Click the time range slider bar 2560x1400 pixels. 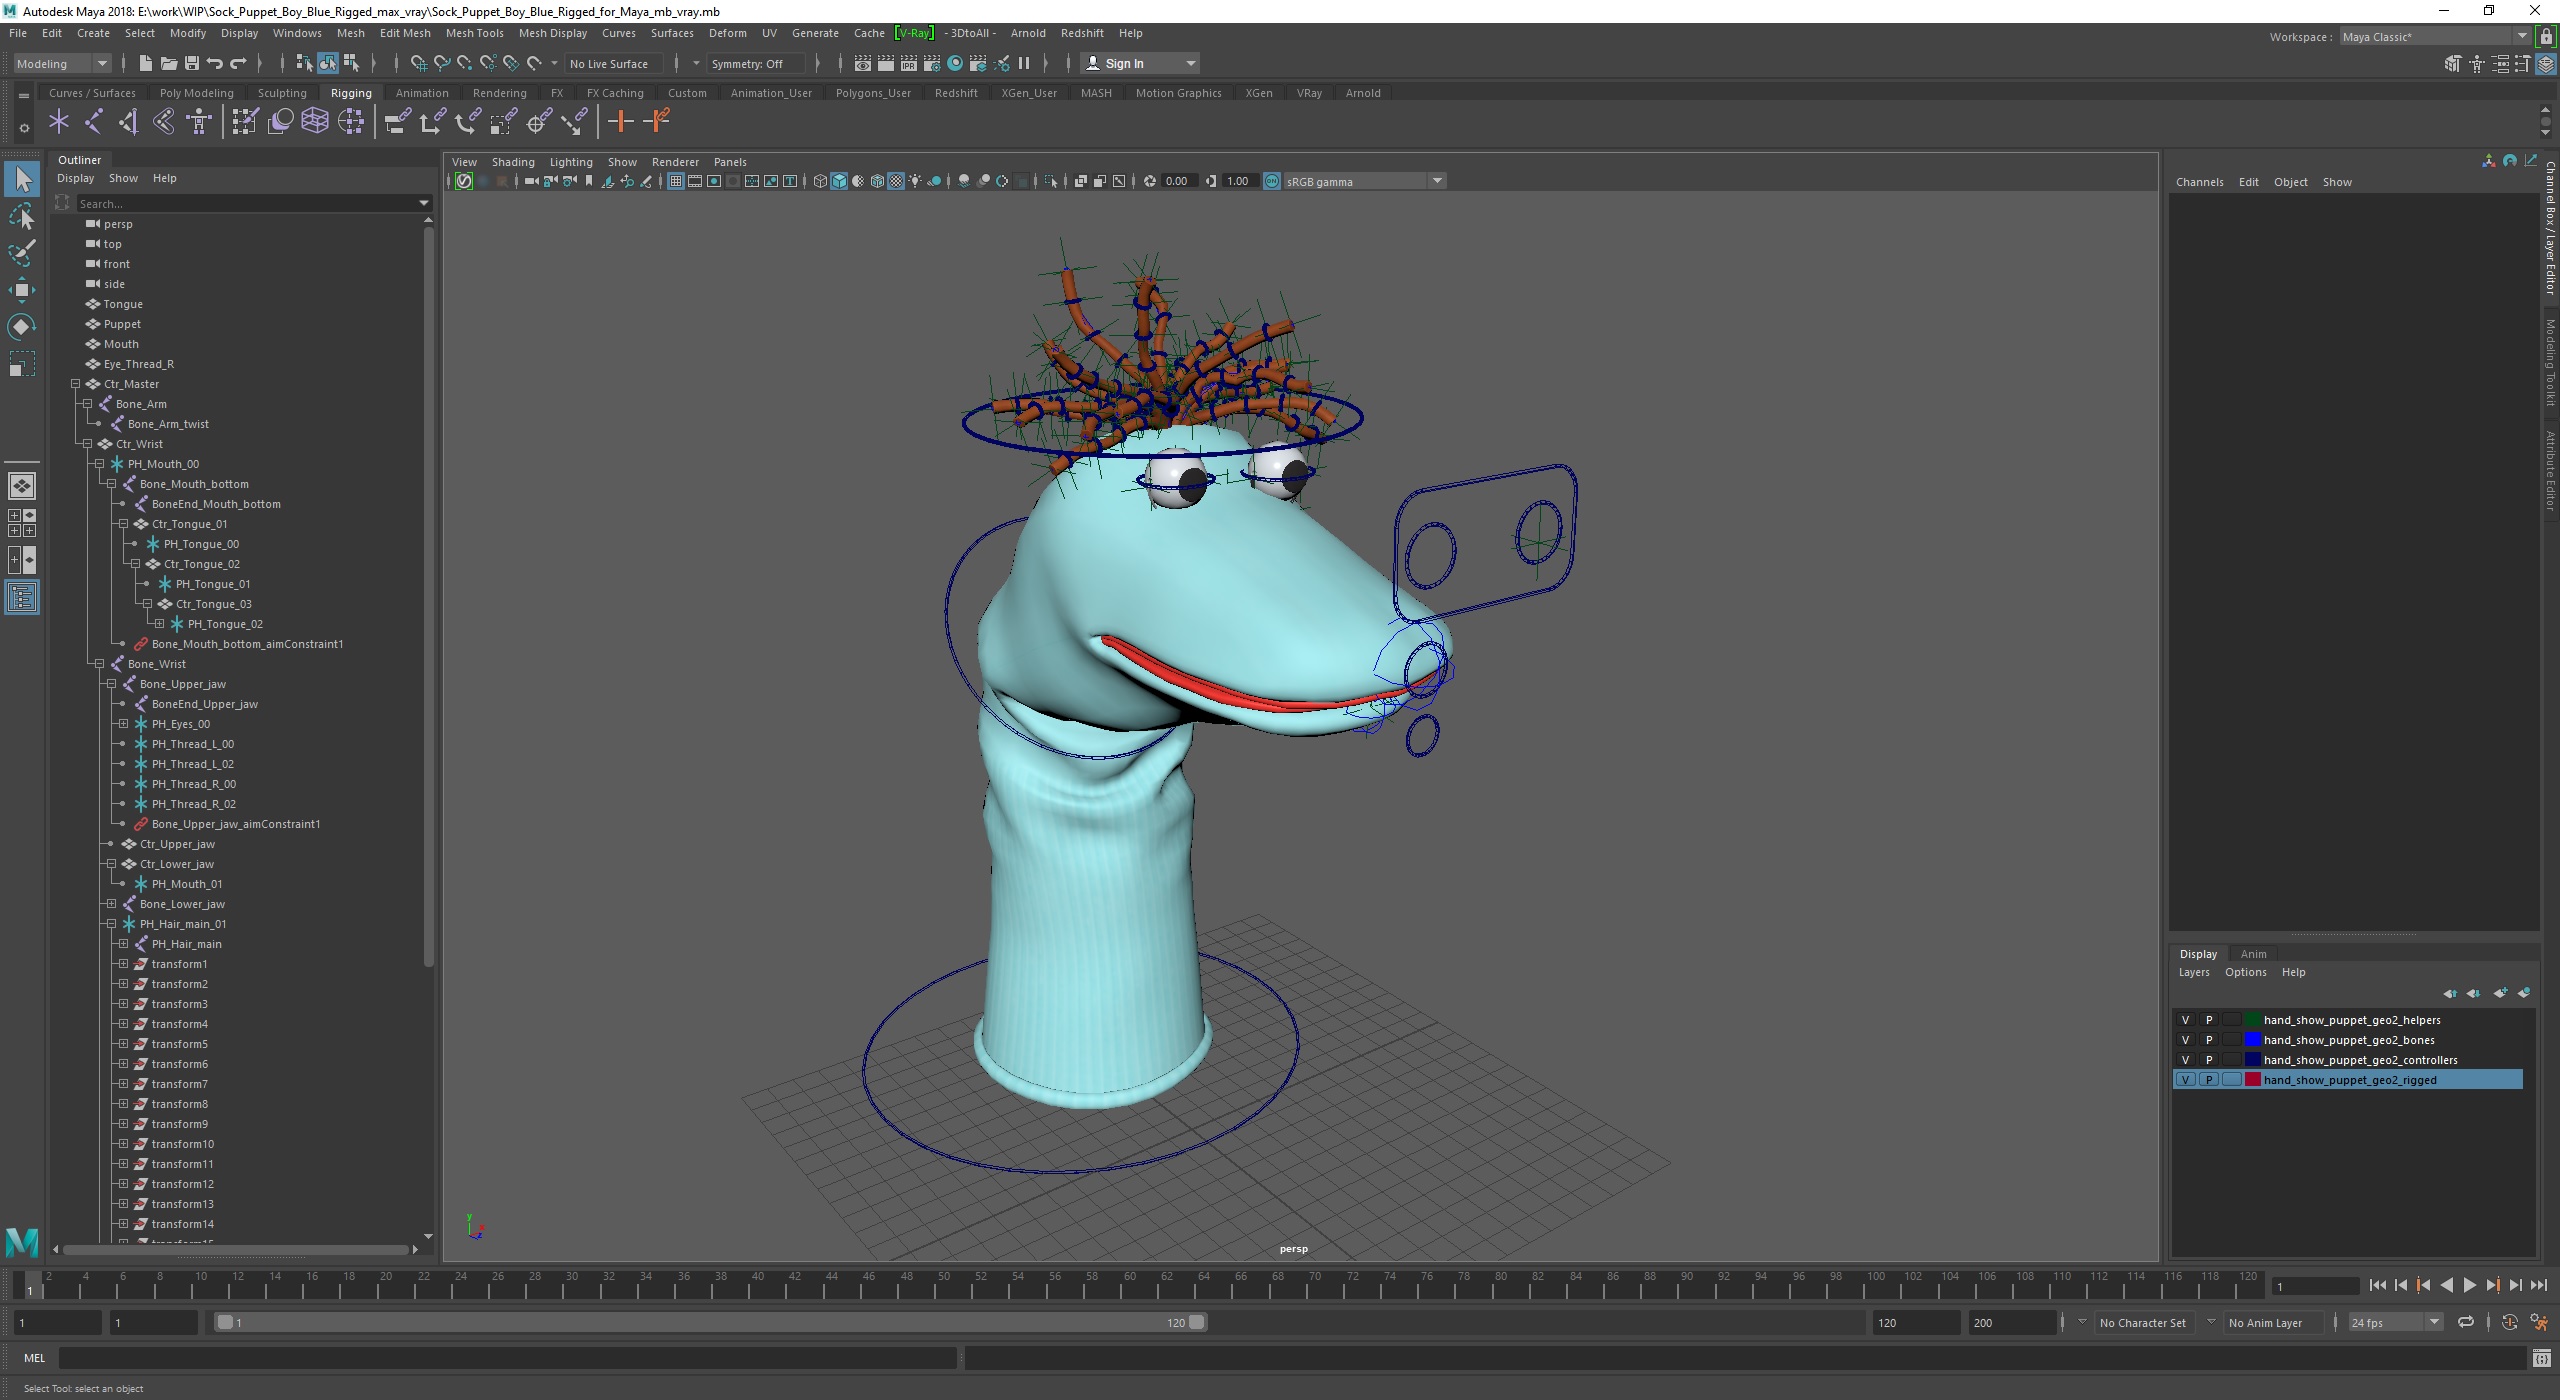(710, 1322)
